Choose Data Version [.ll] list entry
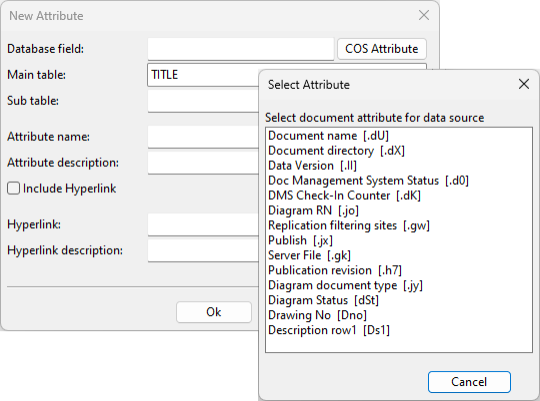This screenshot has width=540, height=401. 312,166
